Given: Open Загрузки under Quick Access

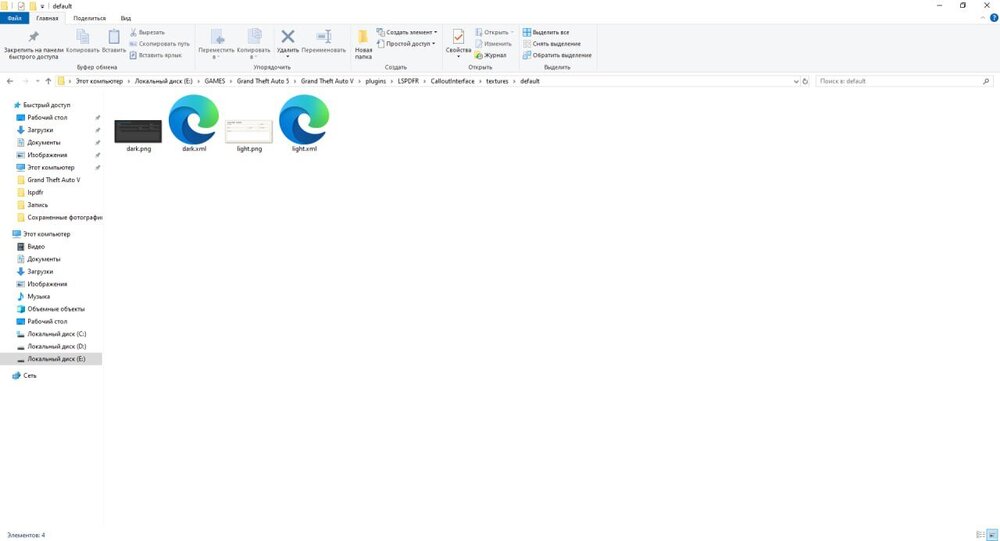Looking at the screenshot, I should (x=40, y=130).
